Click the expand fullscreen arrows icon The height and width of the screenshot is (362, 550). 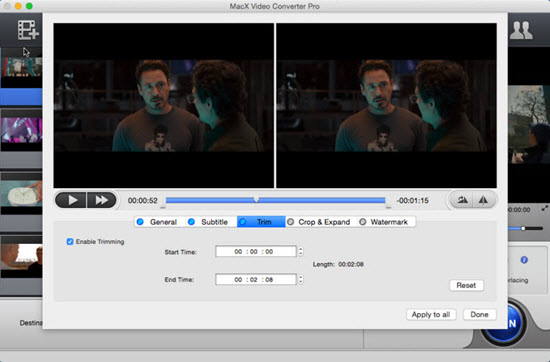(545, 208)
